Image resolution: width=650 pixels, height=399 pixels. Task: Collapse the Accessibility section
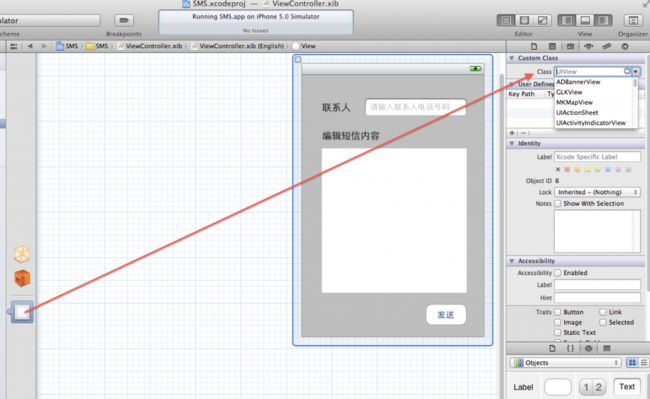pos(512,261)
